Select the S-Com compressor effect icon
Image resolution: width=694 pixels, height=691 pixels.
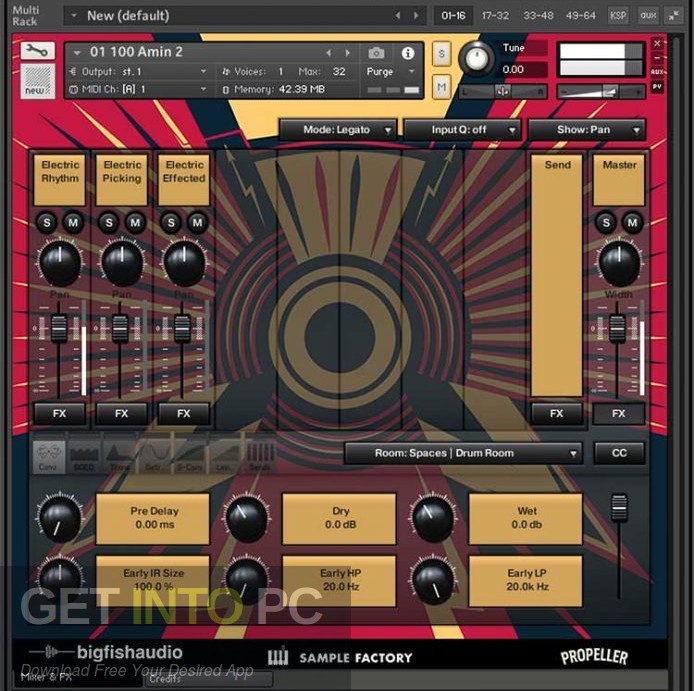[x=189, y=456]
